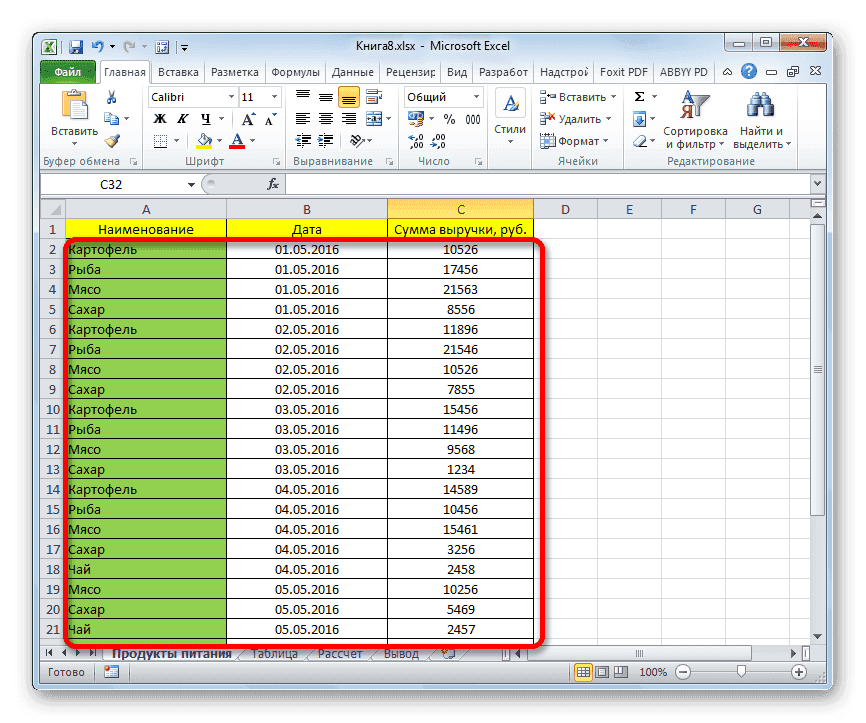Open the font size dropdown
Image resolution: width=866 pixels, height=723 pixels.
click(x=272, y=97)
